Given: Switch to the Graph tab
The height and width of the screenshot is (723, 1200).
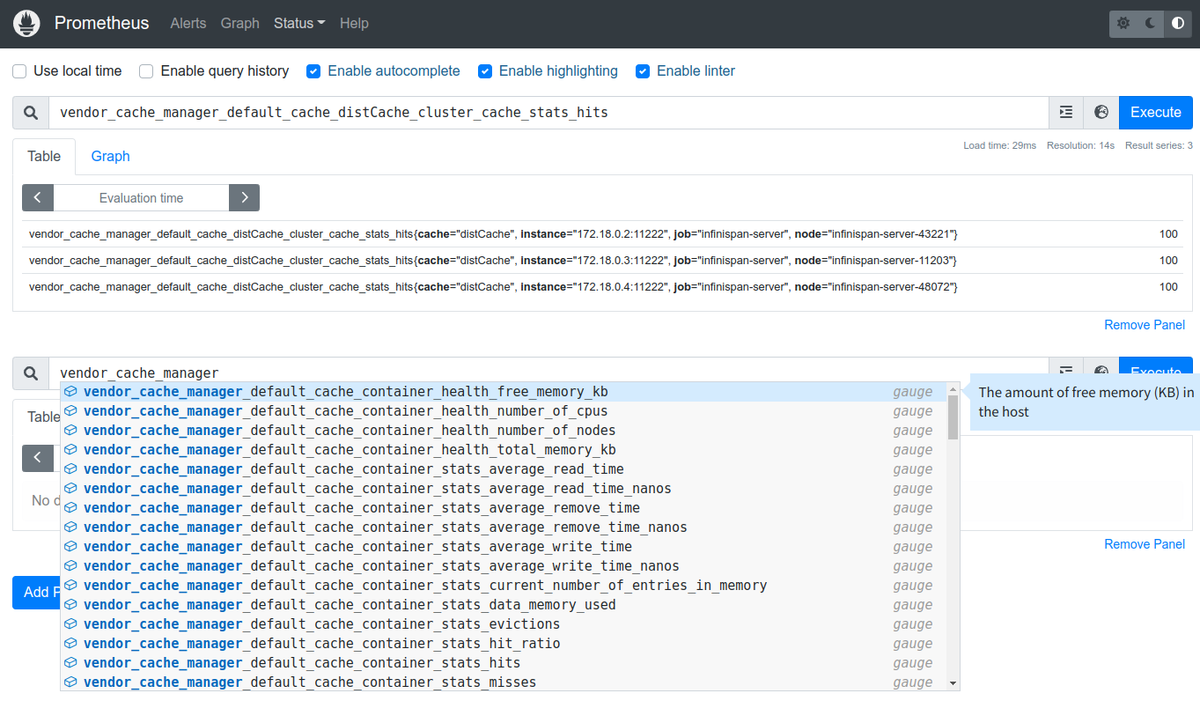Looking at the screenshot, I should point(110,156).
